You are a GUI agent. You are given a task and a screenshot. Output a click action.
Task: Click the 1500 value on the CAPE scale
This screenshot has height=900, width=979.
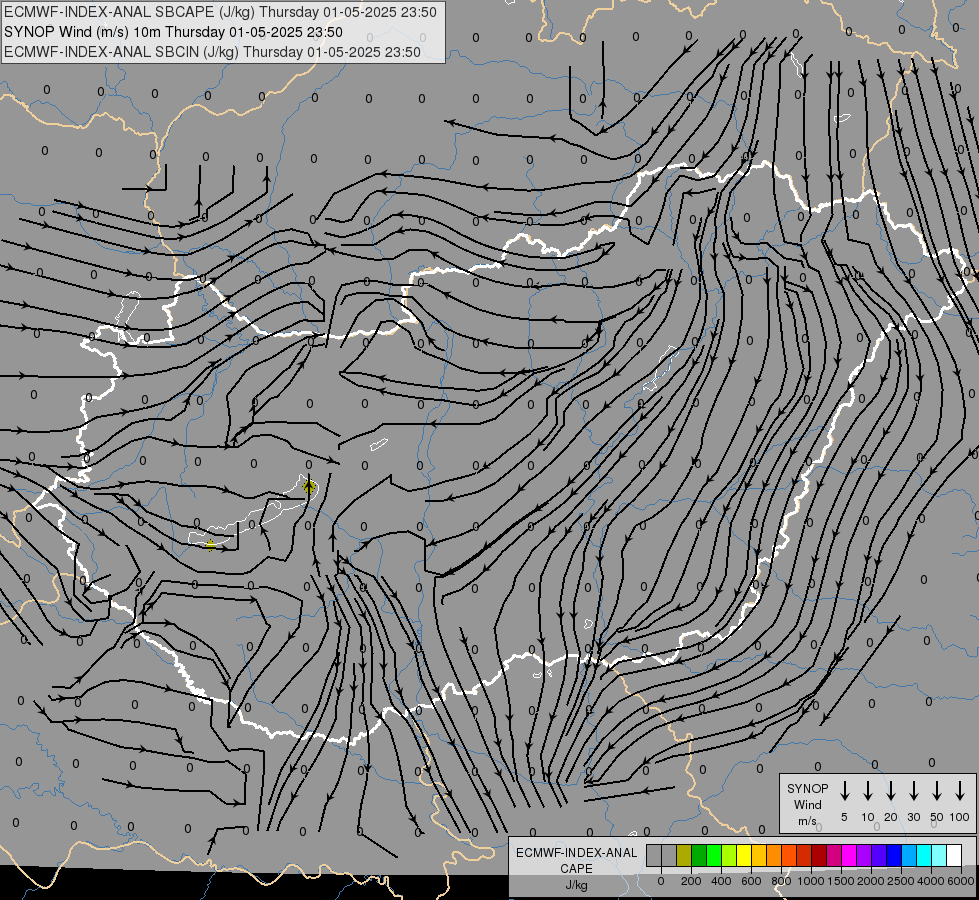[841, 881]
